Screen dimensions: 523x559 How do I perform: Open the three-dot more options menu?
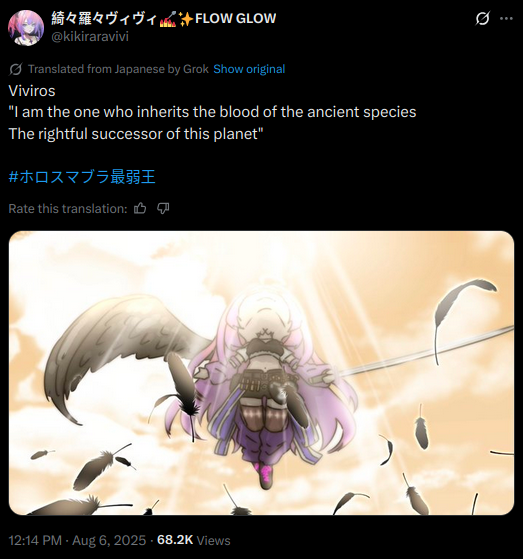pos(506,19)
